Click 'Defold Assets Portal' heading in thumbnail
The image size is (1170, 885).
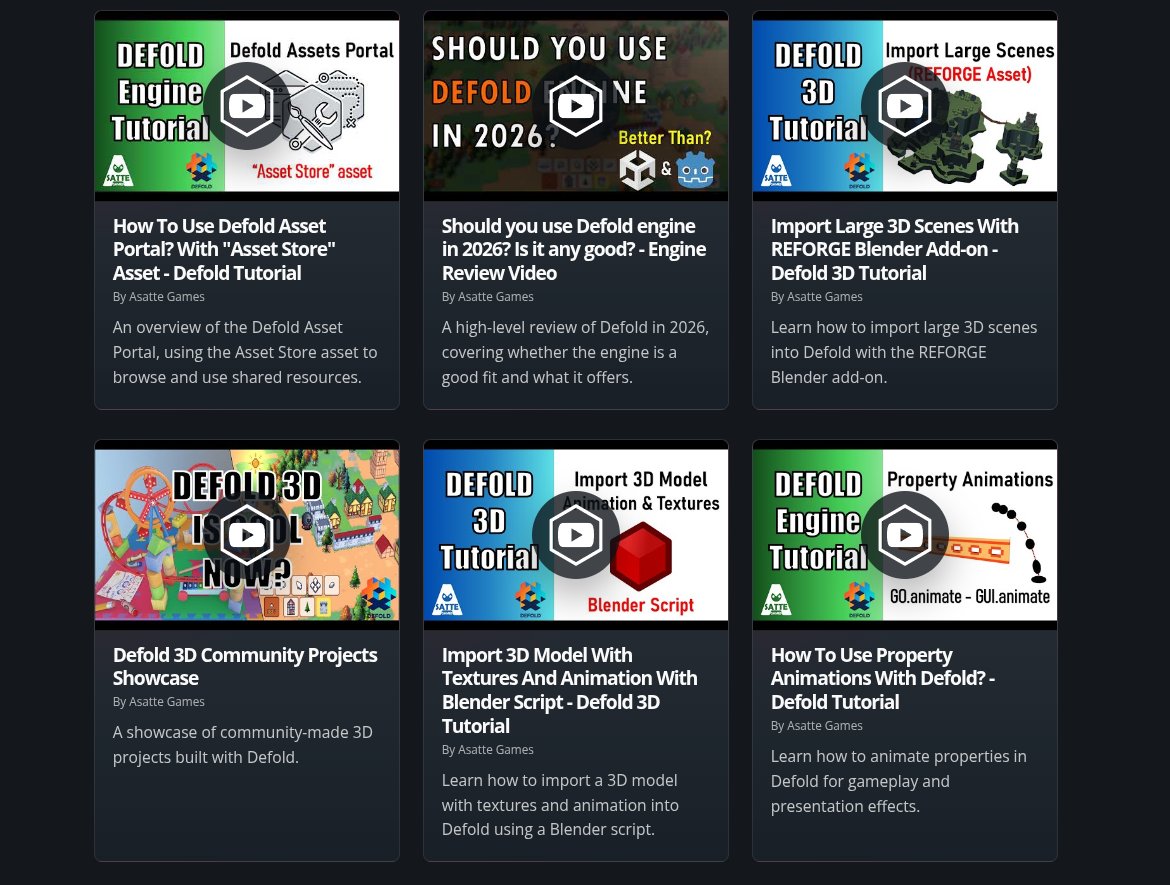[312, 51]
